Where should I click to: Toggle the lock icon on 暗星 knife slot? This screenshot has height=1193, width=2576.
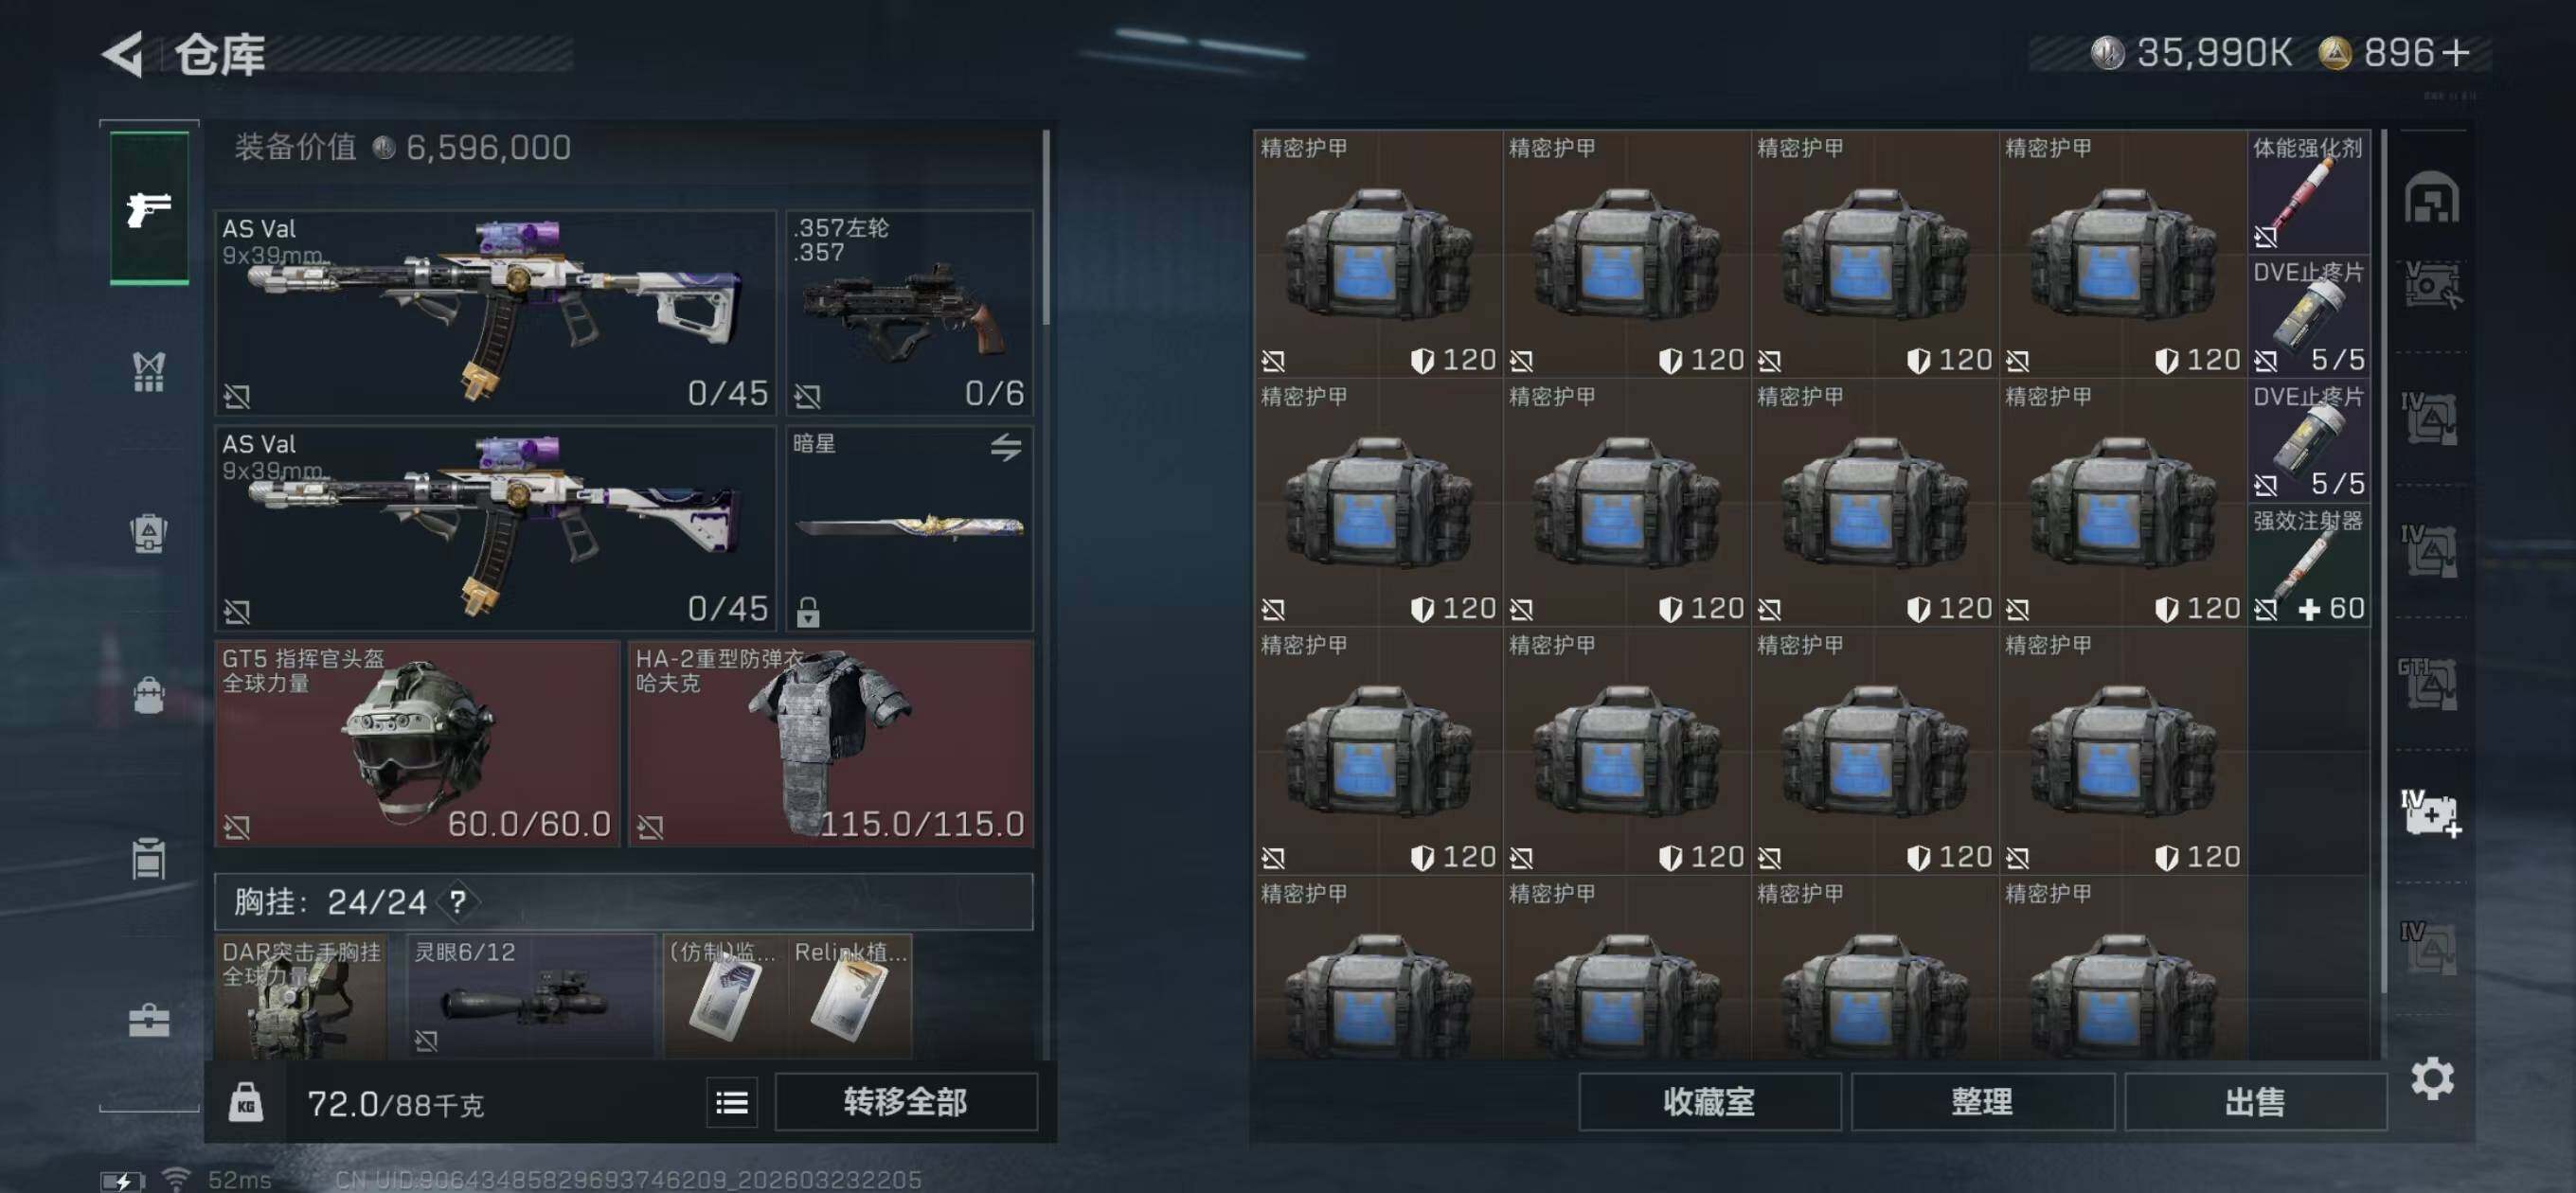pos(808,611)
